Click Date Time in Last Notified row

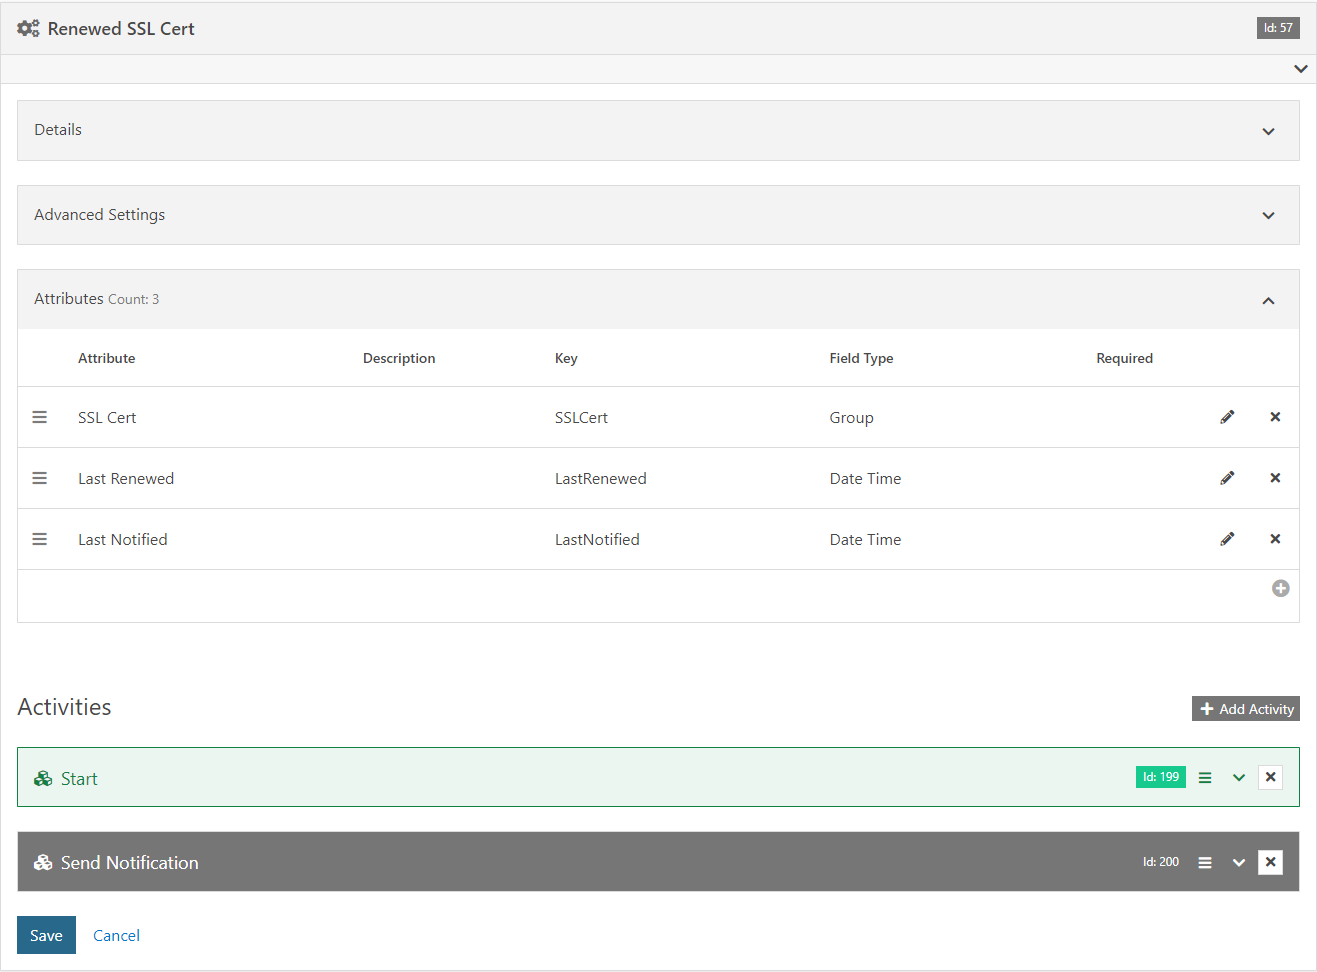tap(865, 540)
